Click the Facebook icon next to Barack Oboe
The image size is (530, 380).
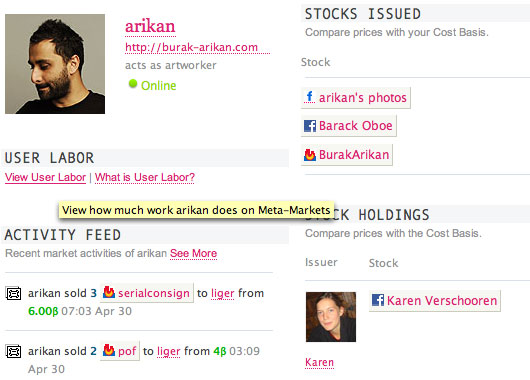310,126
